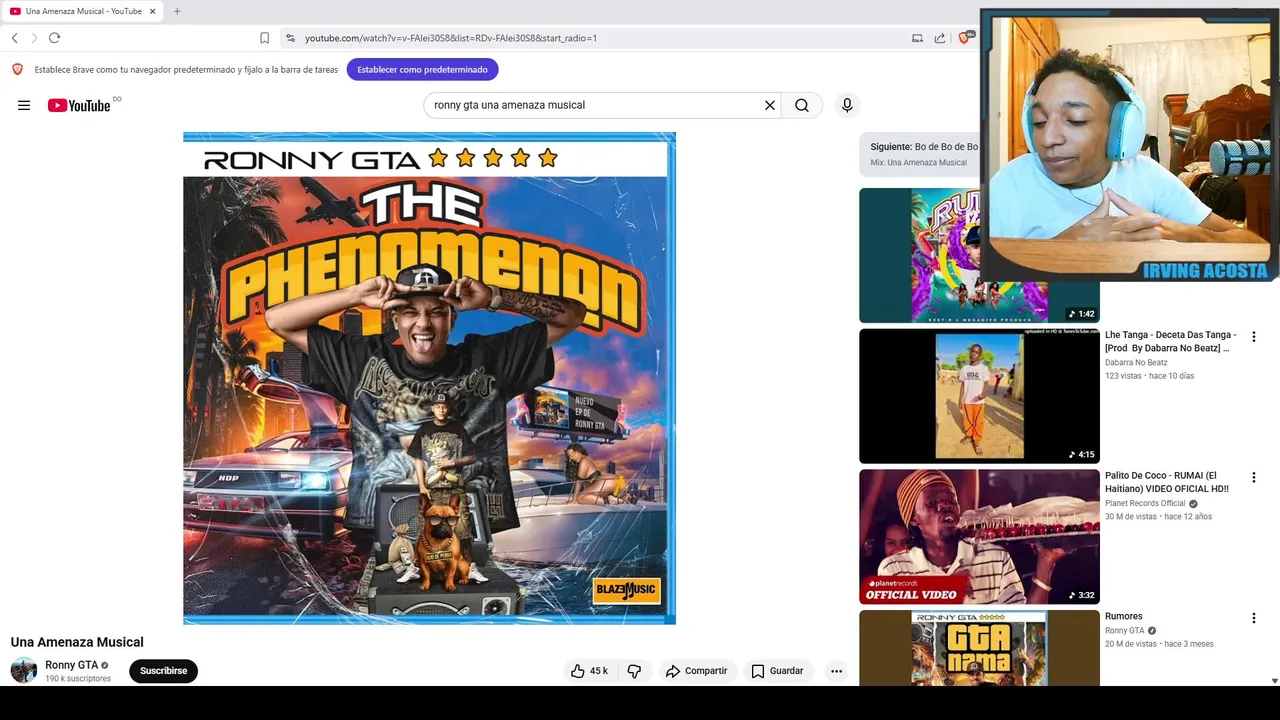The width and height of the screenshot is (1280, 720).
Task: Click the Dabarra No Beatz channel name
Action: tap(1136, 362)
